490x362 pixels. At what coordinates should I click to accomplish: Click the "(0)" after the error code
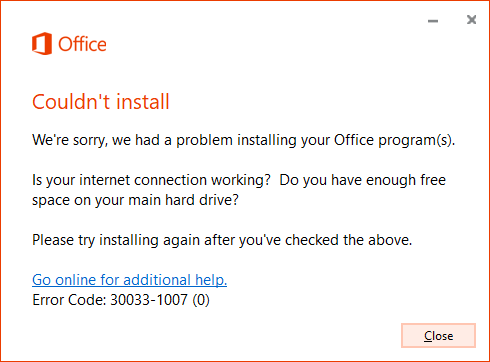pyautogui.click(x=201, y=300)
